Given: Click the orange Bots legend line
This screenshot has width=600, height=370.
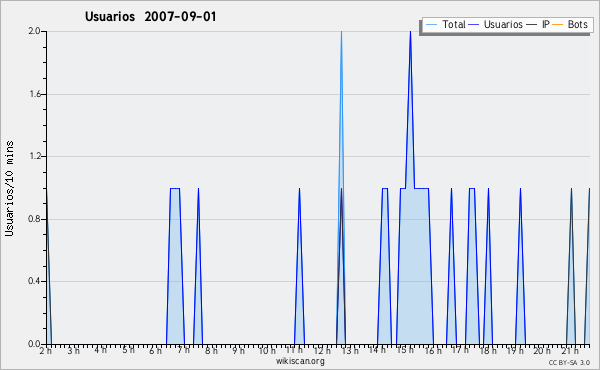Looking at the screenshot, I should (x=558, y=25).
